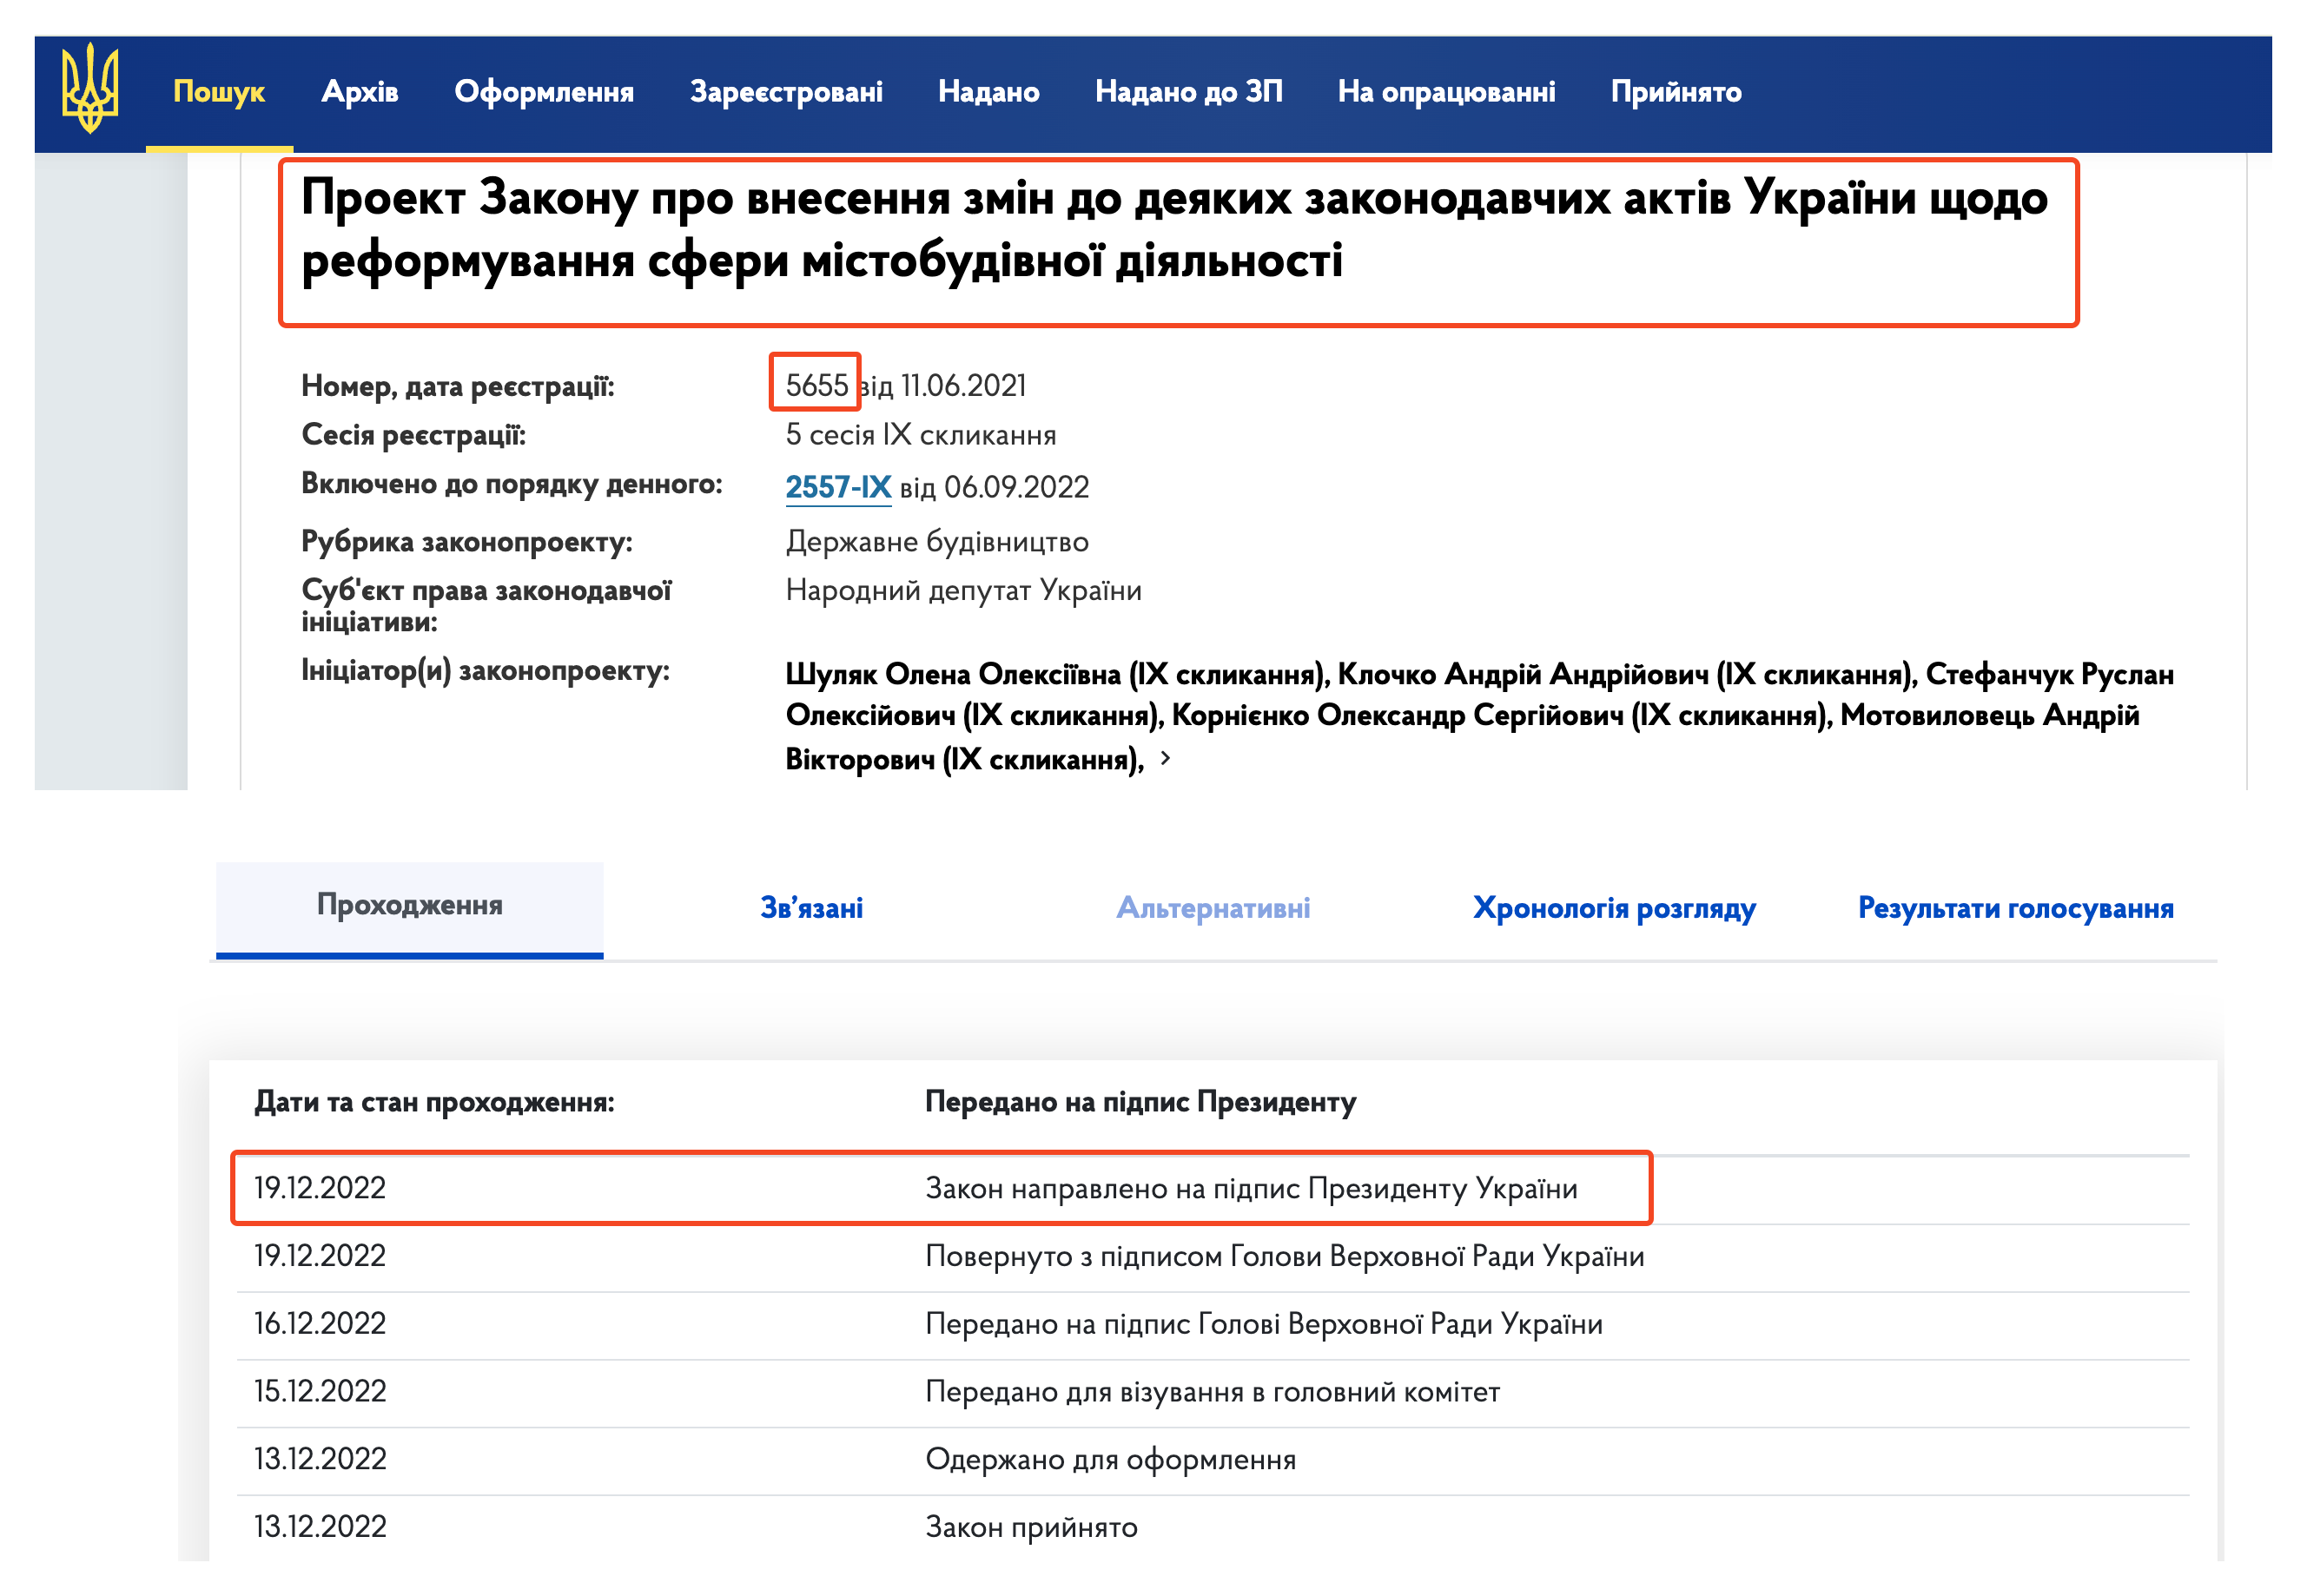Navigate to the Надано section
This screenshot has width=2307, height=1596.
(x=988, y=92)
